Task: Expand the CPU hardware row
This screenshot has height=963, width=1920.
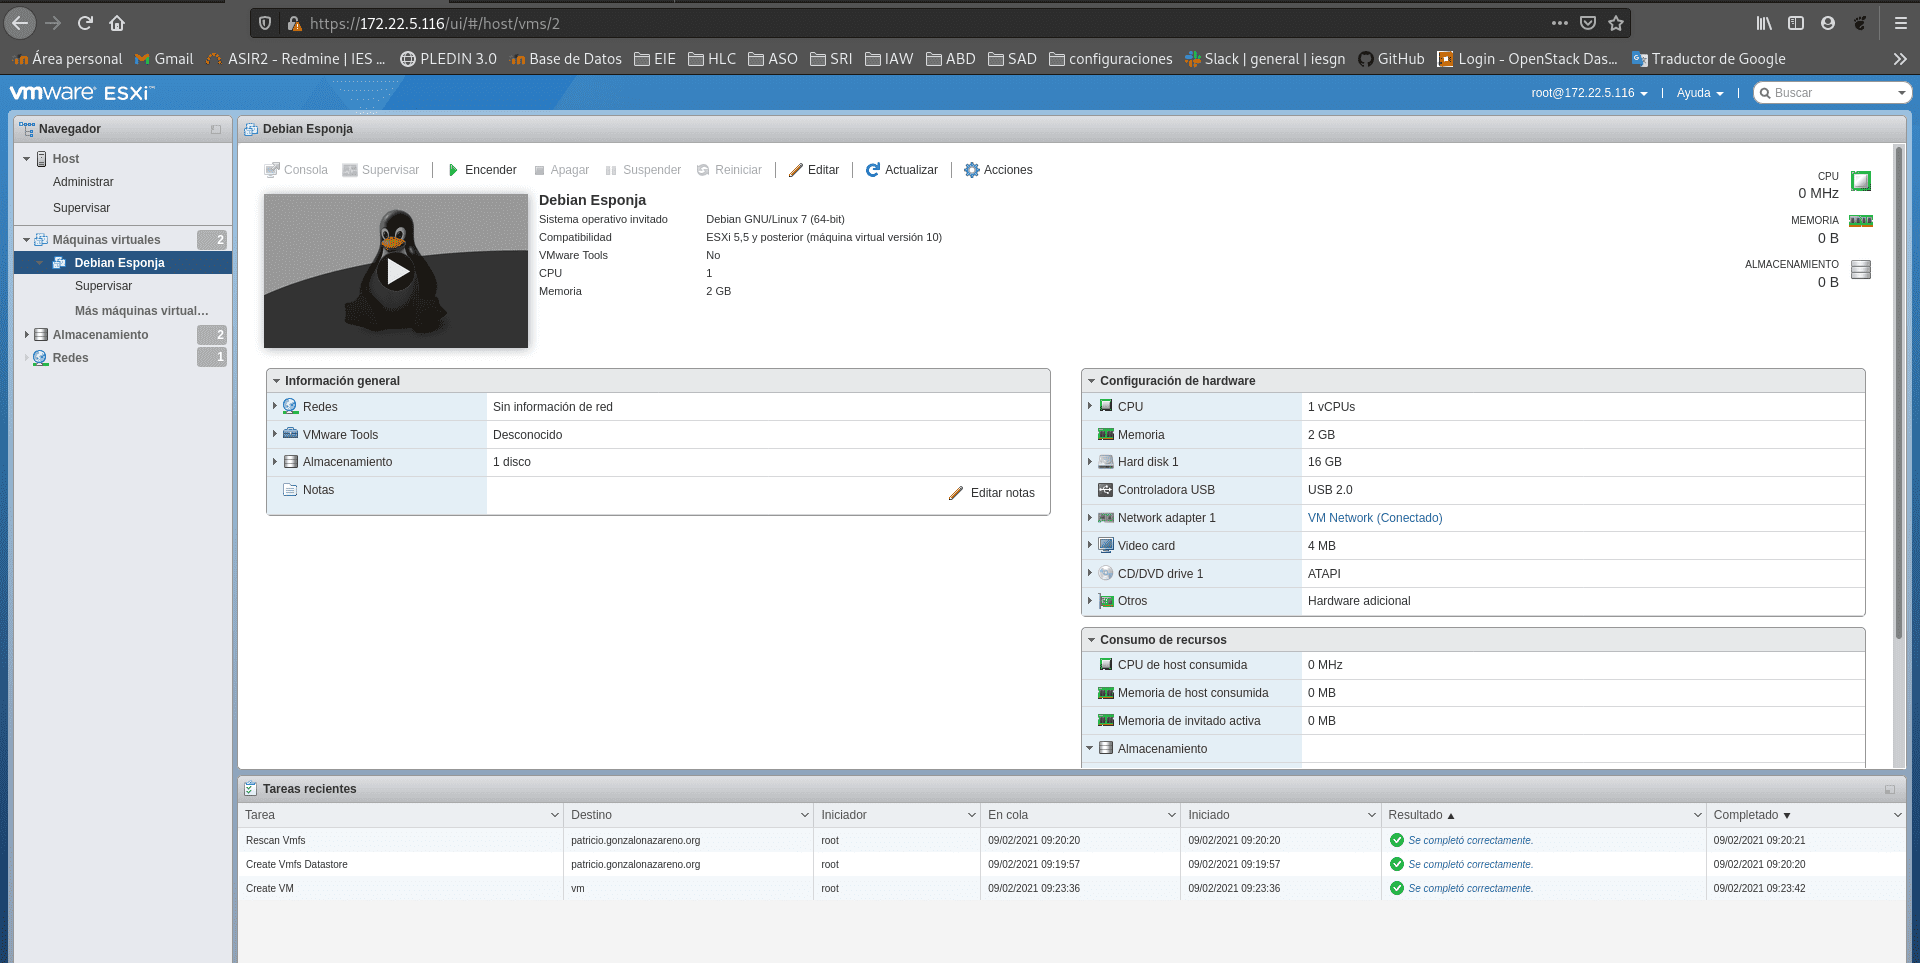Action: click(x=1090, y=406)
